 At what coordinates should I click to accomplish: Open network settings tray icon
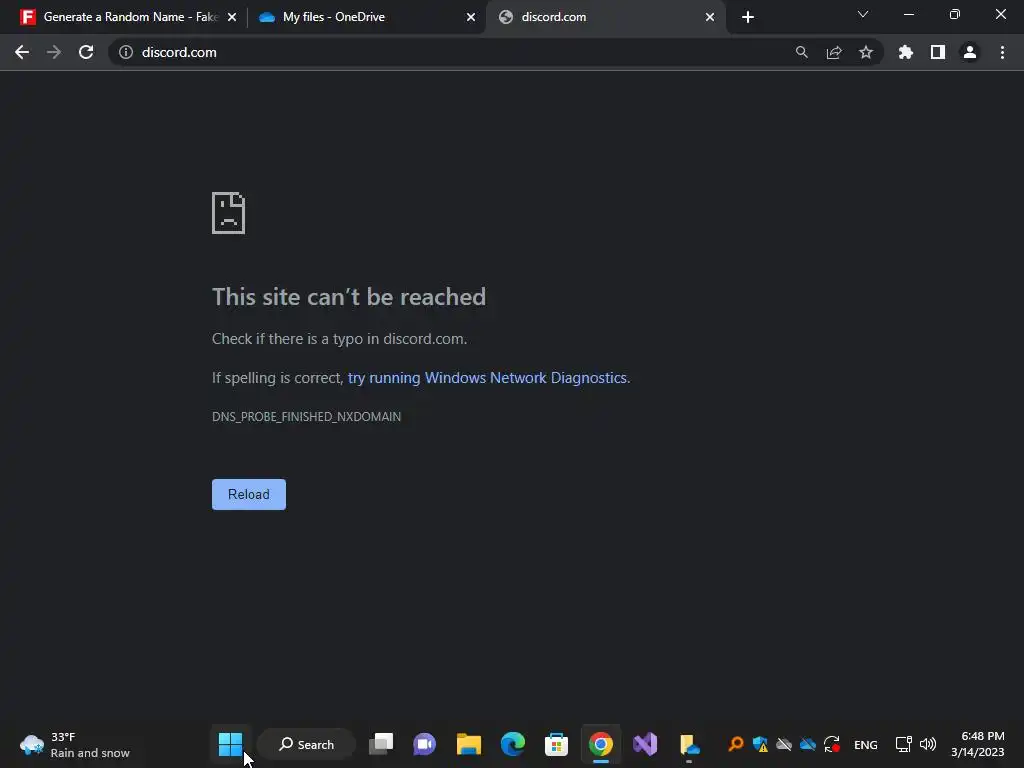(903, 744)
